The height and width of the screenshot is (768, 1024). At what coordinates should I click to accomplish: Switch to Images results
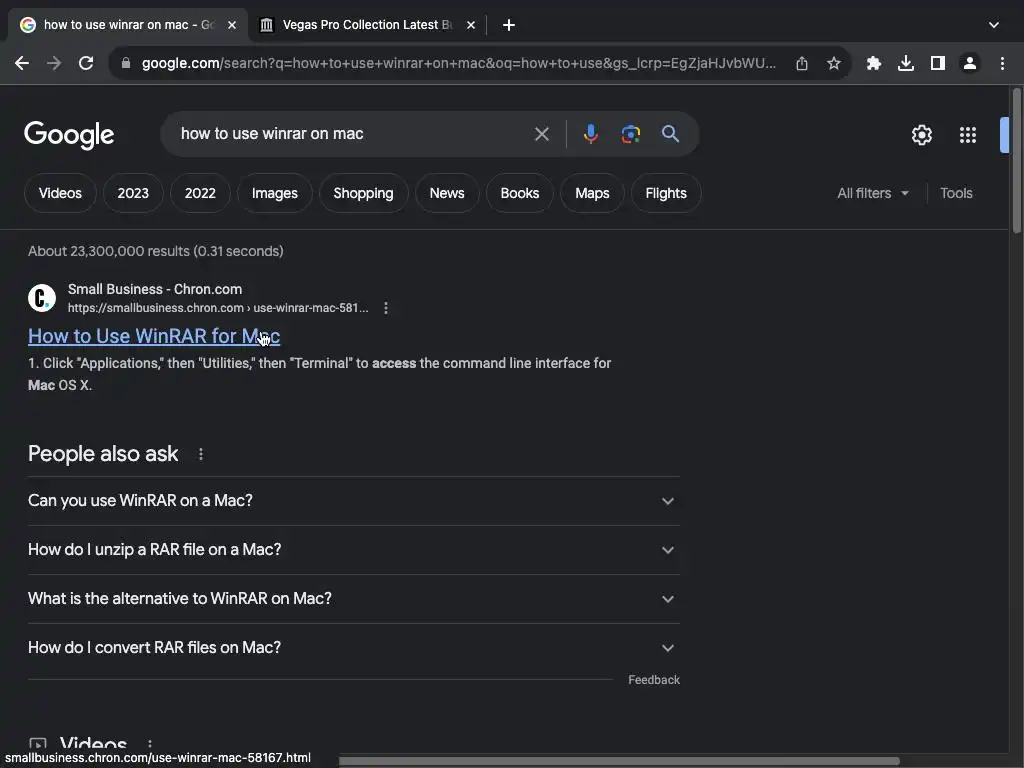(x=275, y=193)
